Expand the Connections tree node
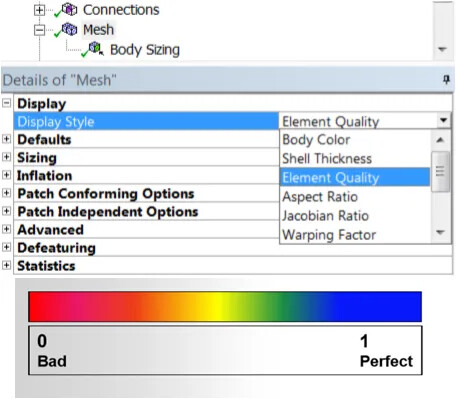 coord(39,10)
